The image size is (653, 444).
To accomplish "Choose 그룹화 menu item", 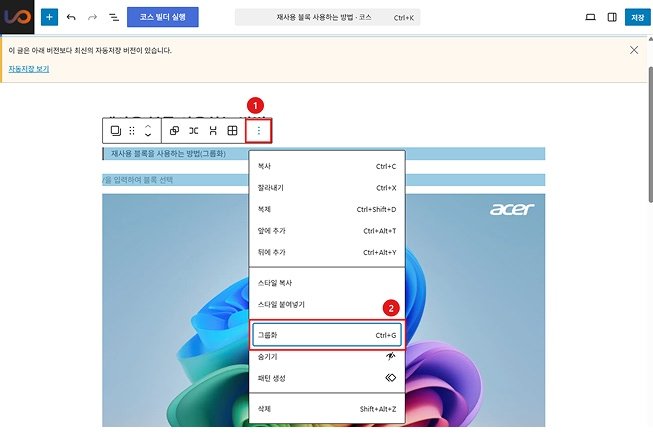I will tap(327, 335).
